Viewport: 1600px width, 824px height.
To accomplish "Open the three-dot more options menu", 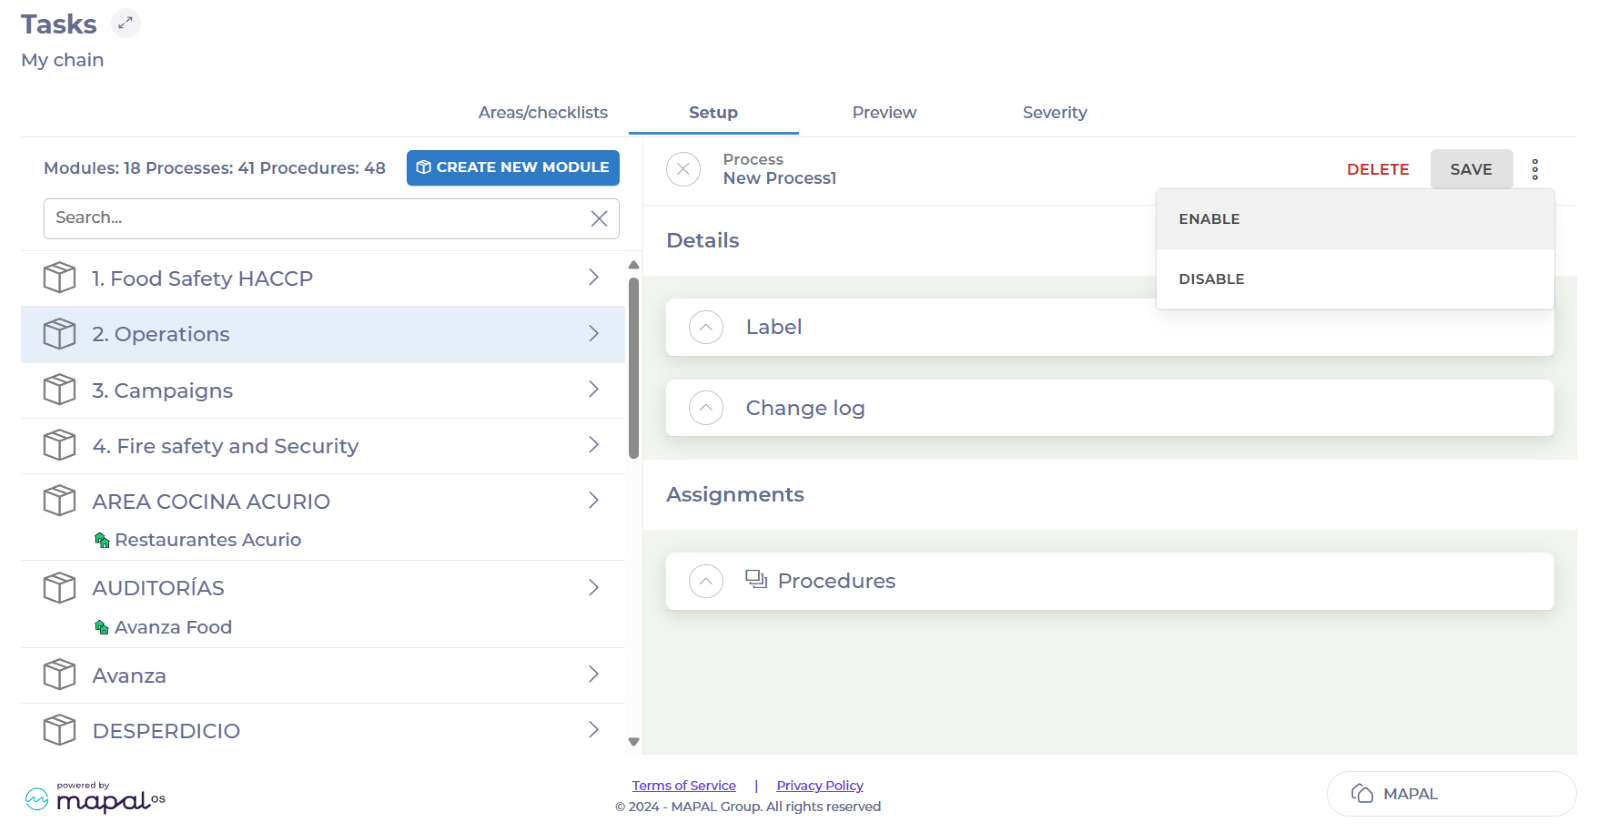I will pos(1535,169).
